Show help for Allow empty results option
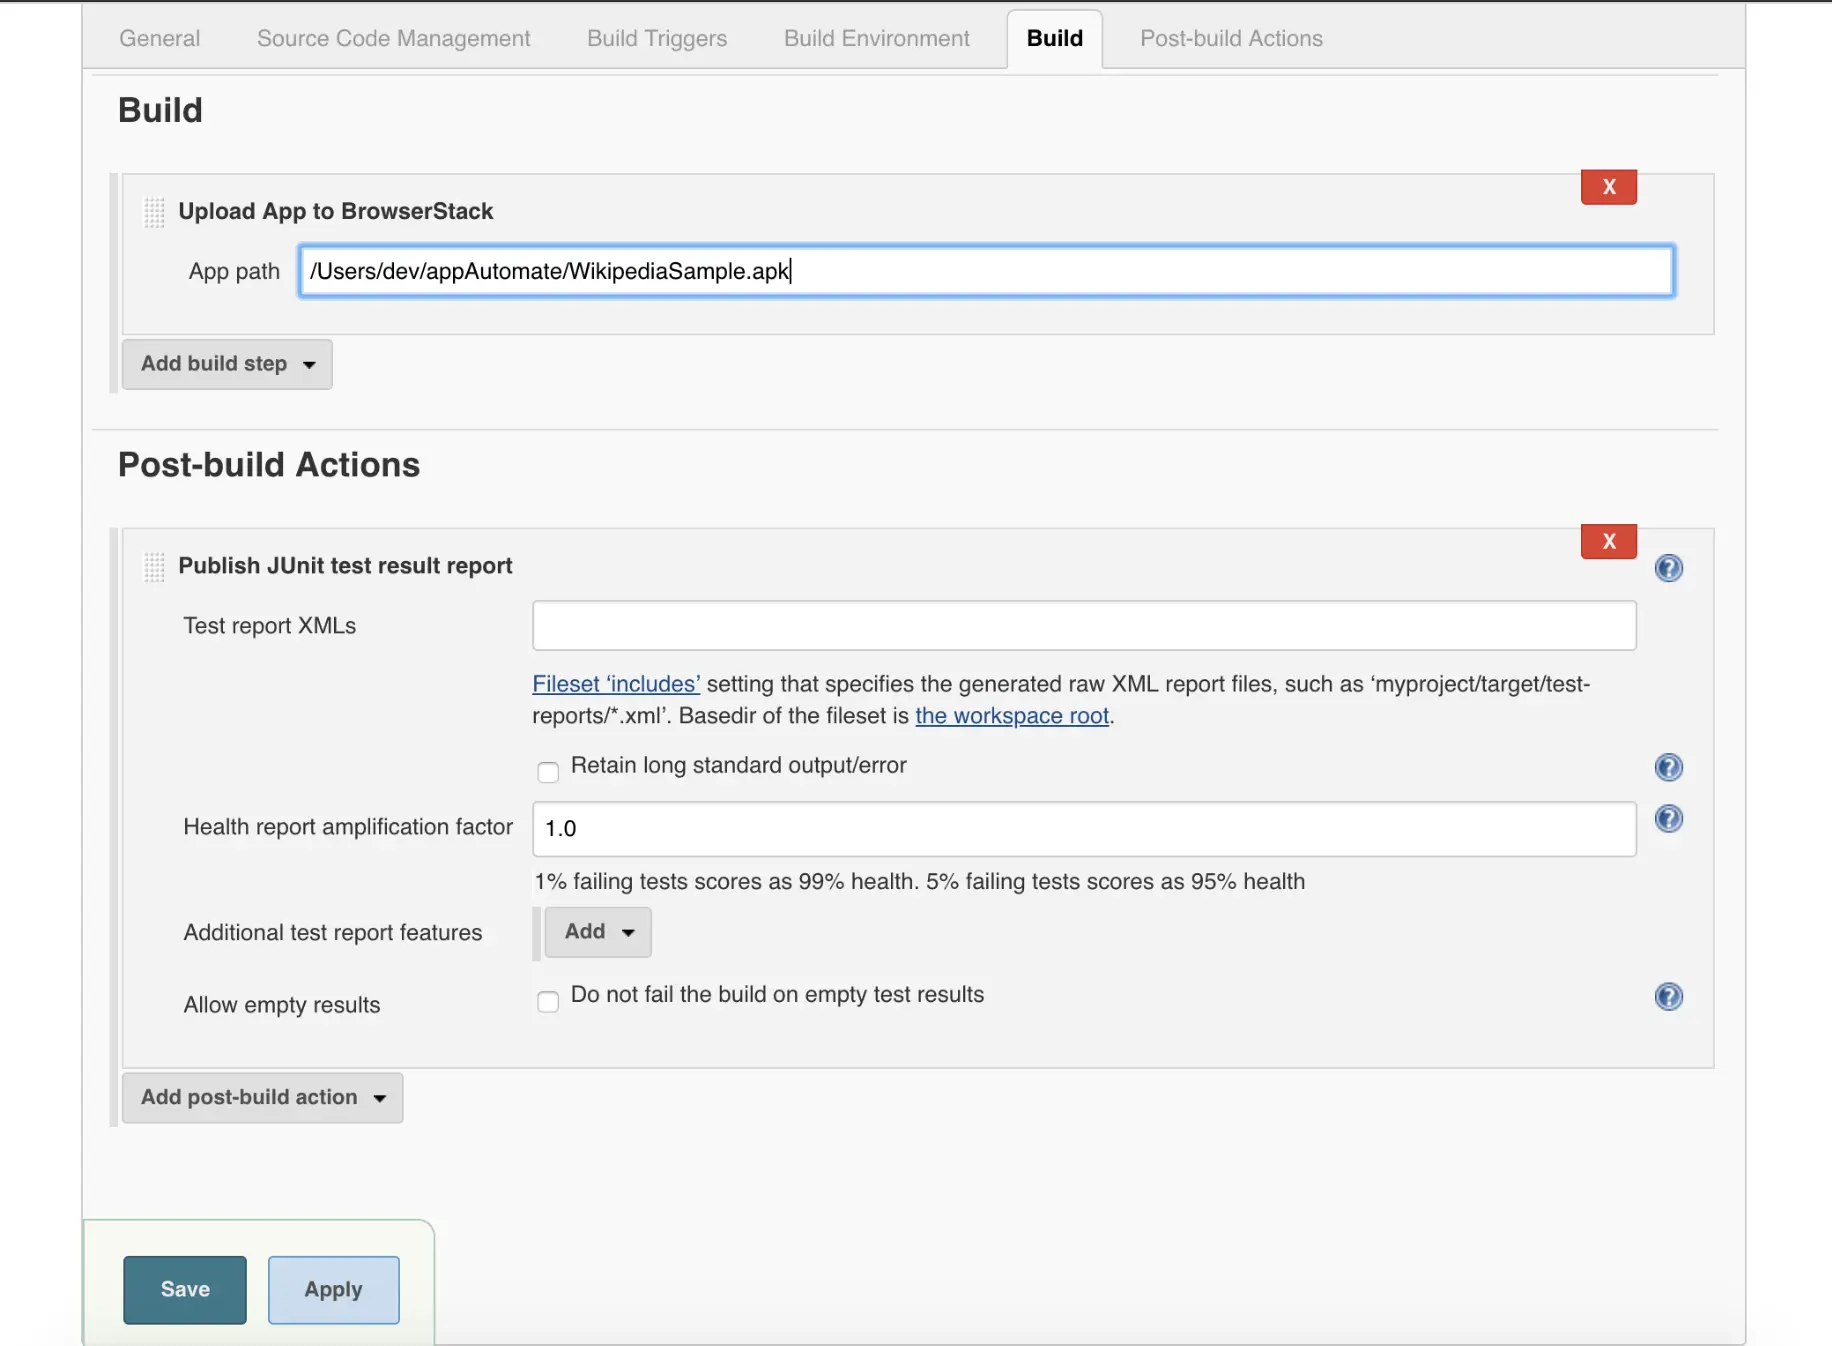The height and width of the screenshot is (1346, 1832). point(1668,996)
